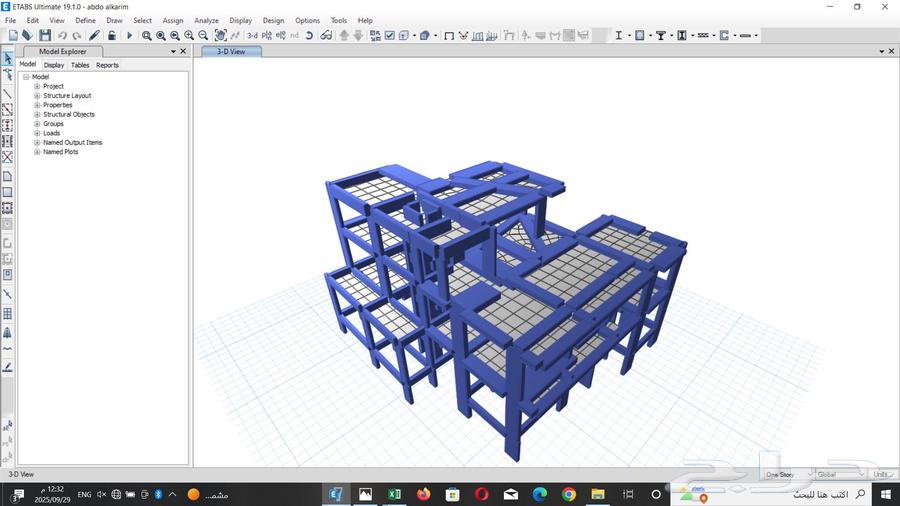Click the Undo arrow icon
The image size is (900, 506).
[62, 35]
